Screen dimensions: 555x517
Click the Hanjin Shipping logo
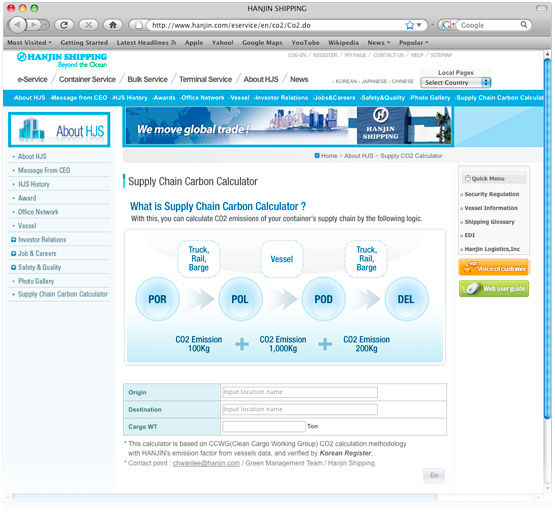pyautogui.click(x=62, y=60)
